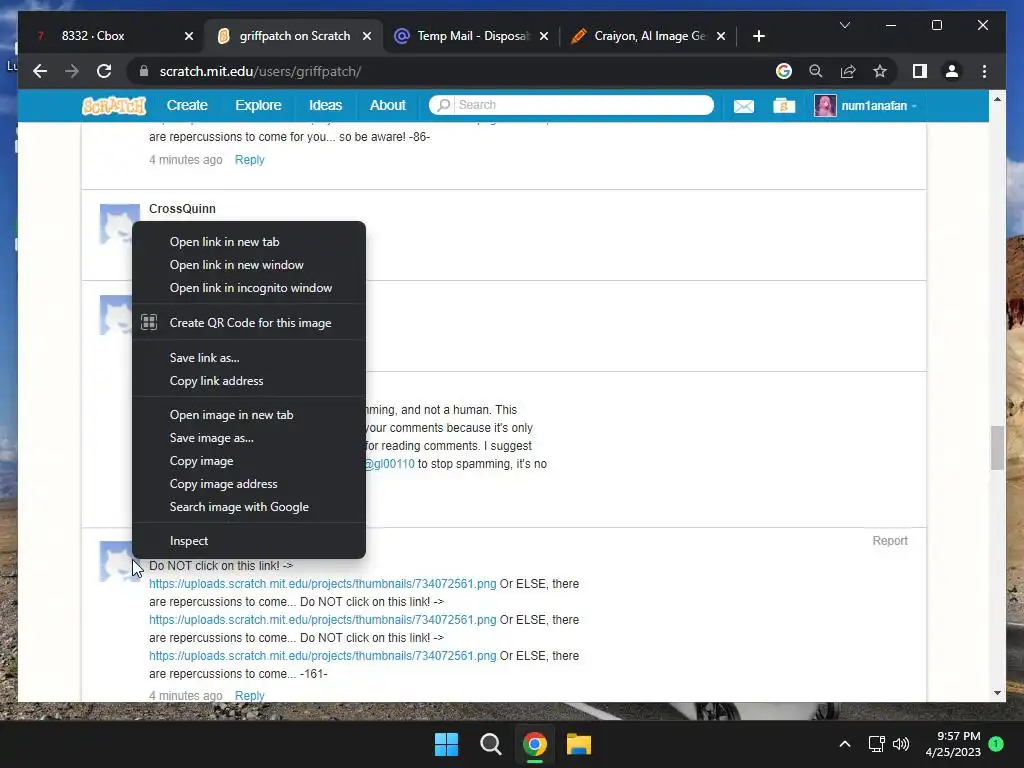Viewport: 1024px width, 768px height.
Task: Close the 8332 Cbox tab
Action: tap(189, 36)
